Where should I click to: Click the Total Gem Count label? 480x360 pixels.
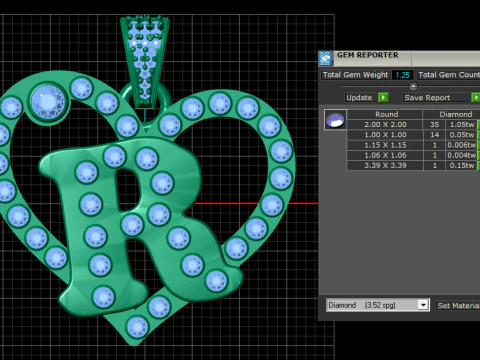pyautogui.click(x=449, y=75)
